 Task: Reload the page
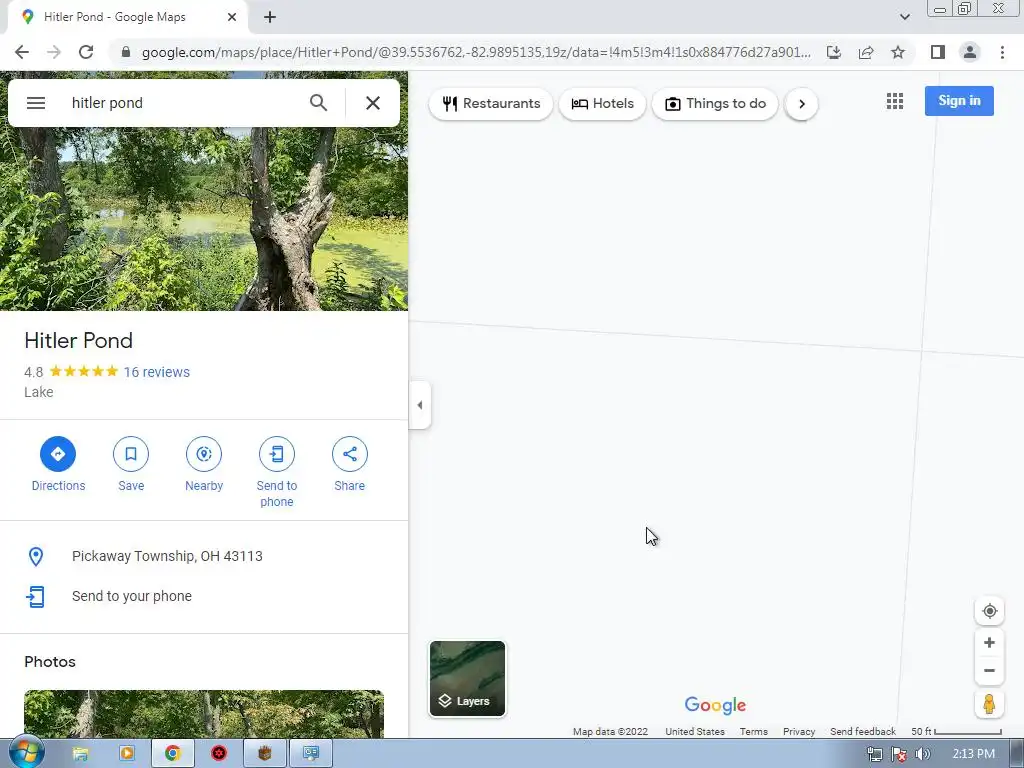tap(86, 52)
